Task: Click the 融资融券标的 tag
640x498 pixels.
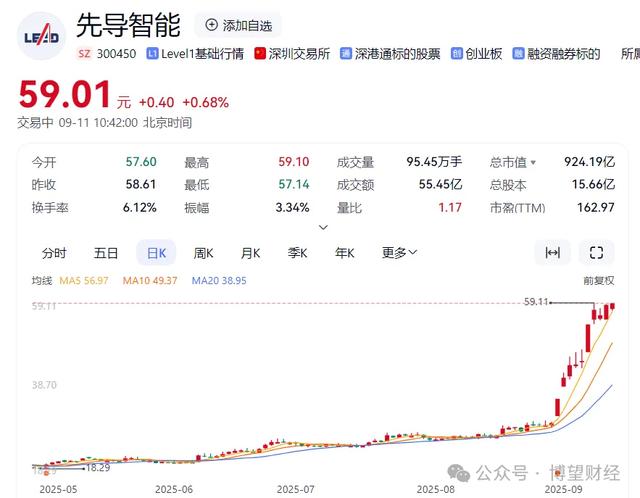Action: pyautogui.click(x=556, y=53)
